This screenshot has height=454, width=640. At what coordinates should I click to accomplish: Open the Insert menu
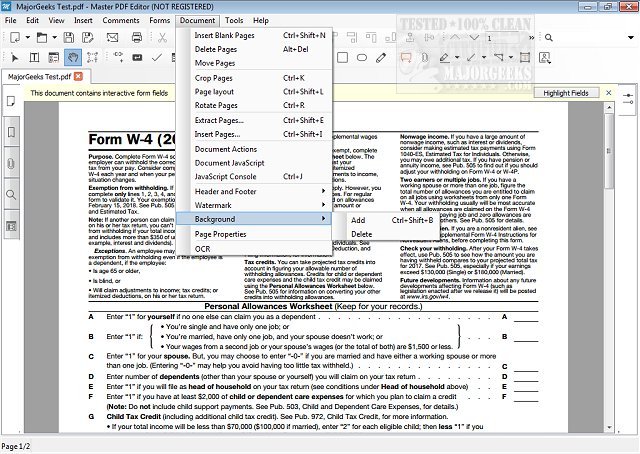(83, 20)
